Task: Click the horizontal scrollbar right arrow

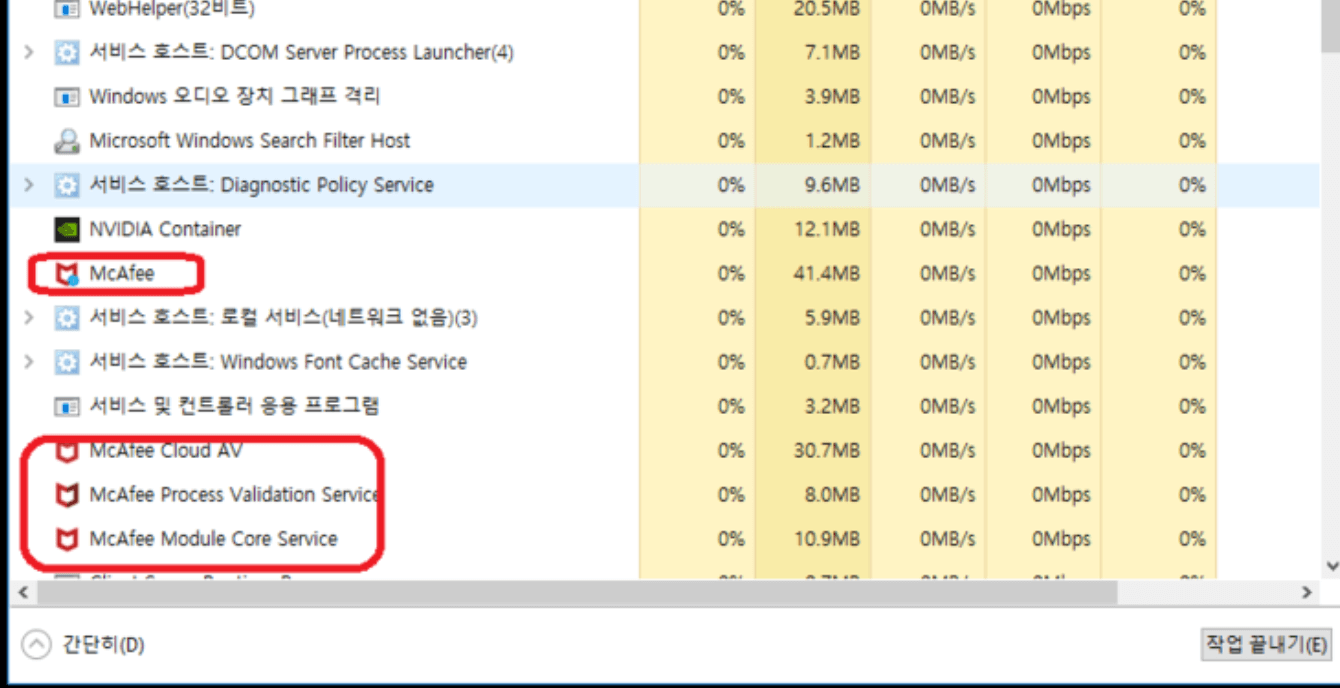Action: 1307,593
